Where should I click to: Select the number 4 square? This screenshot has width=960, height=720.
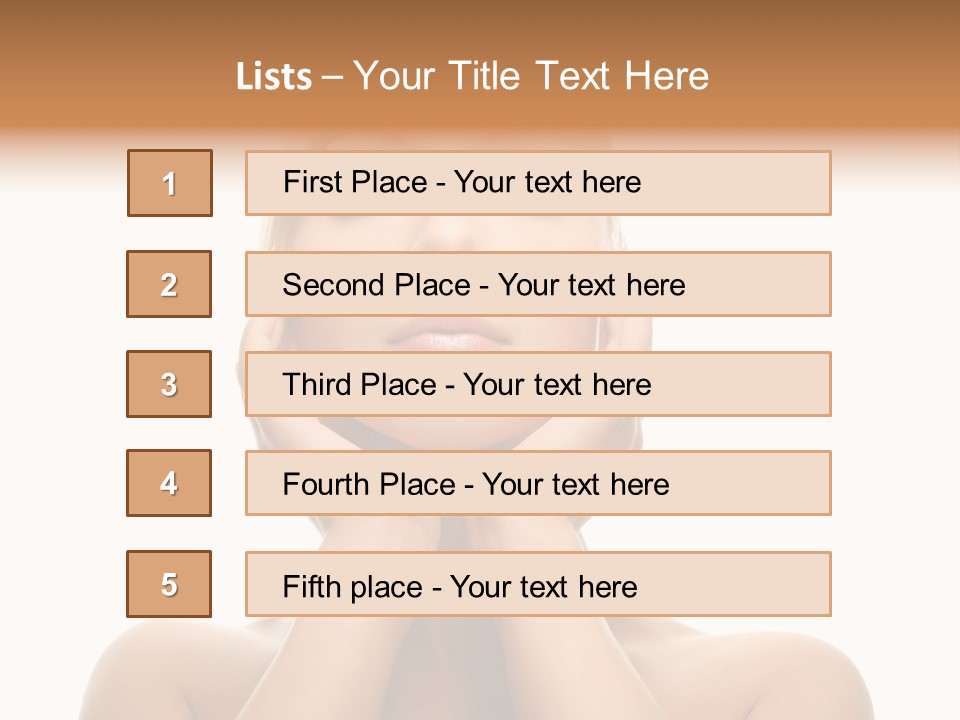coord(169,483)
